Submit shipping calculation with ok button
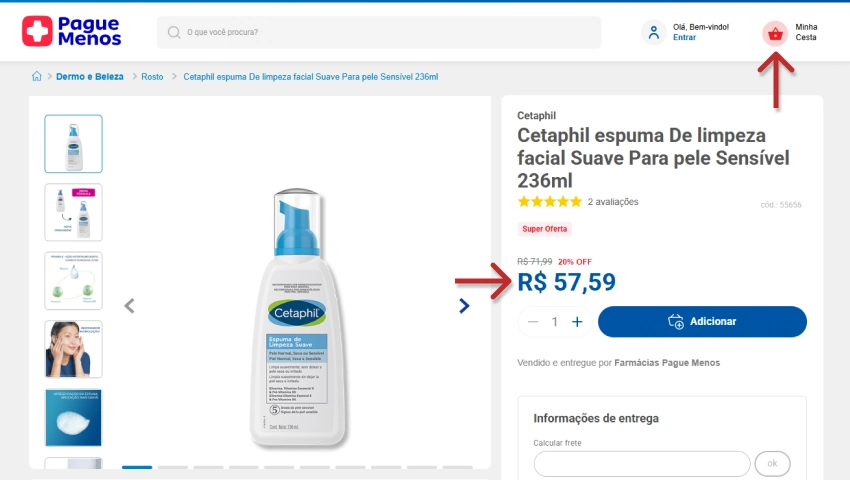Image resolution: width=850 pixels, height=480 pixels. 772,464
